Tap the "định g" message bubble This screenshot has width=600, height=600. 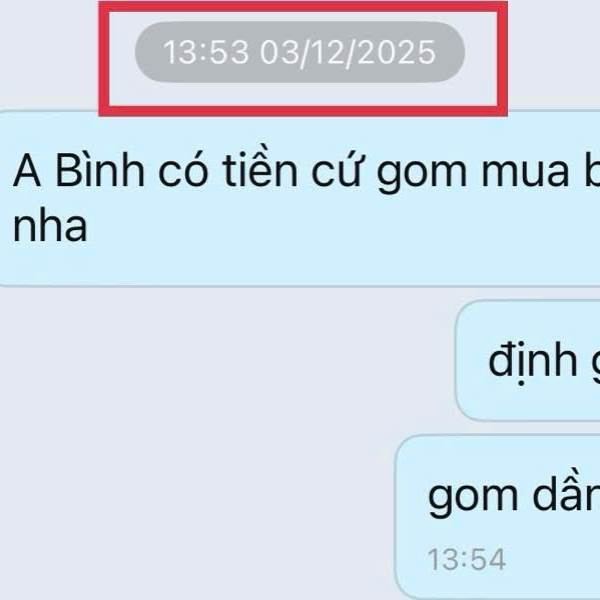[x=528, y=360]
